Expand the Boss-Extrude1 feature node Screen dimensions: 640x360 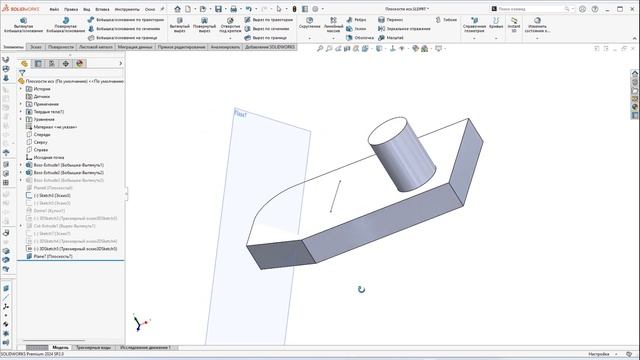click(x=21, y=165)
